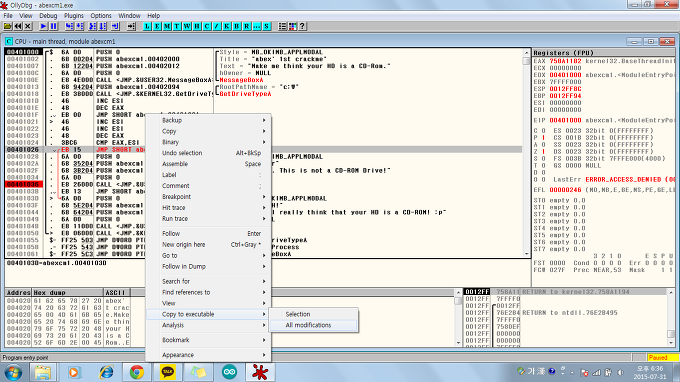The width and height of the screenshot is (680, 382).
Task: Expand the Search for submenu
Action: click(x=209, y=281)
